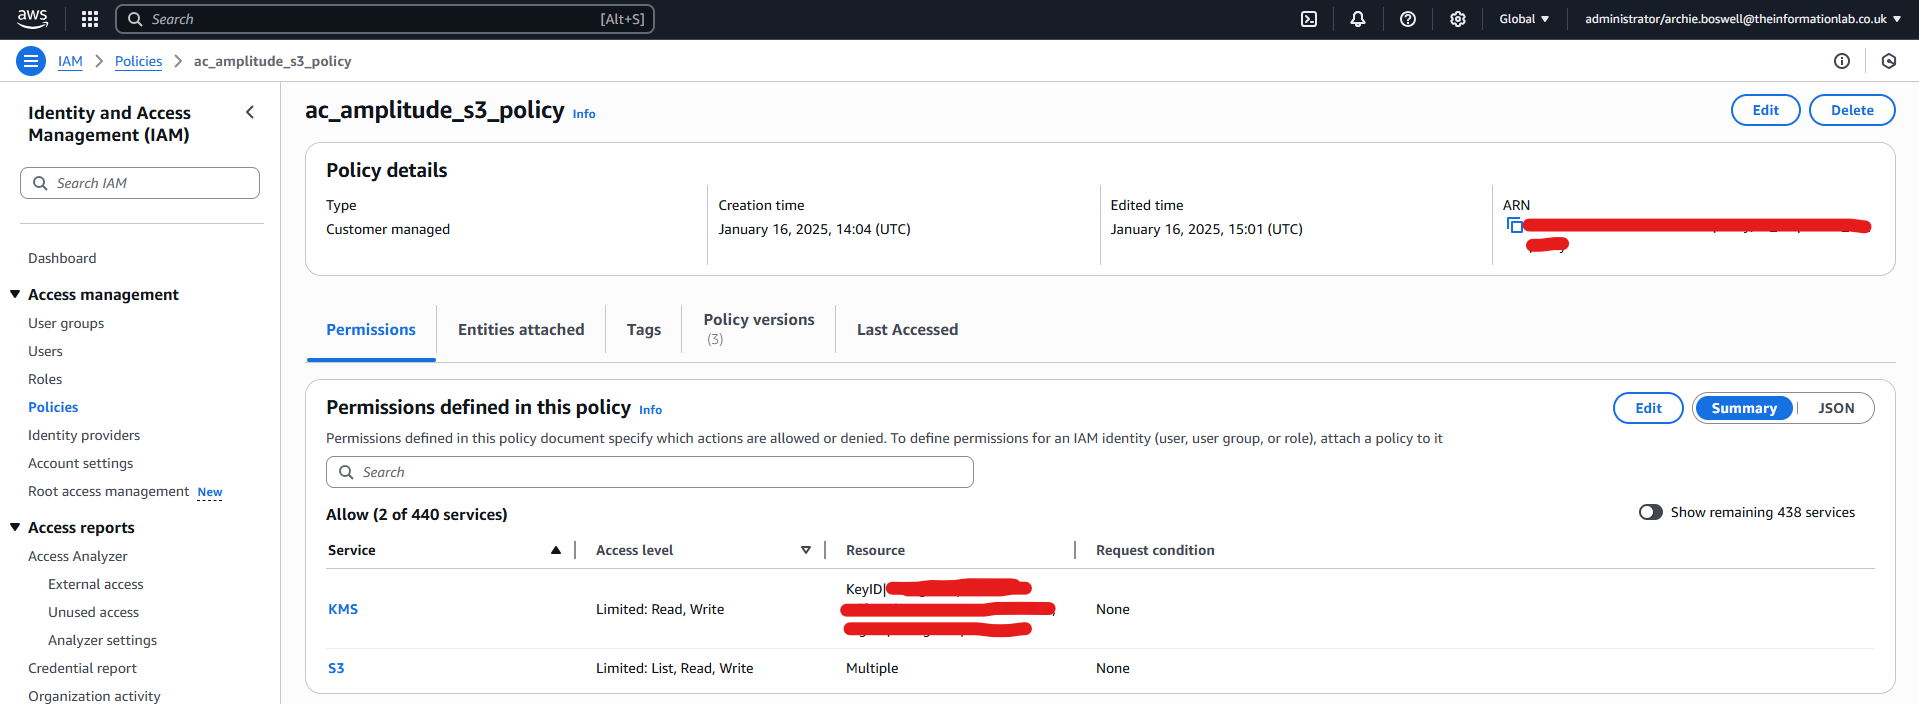
Task: Open the services grid menu icon
Action: (90, 19)
